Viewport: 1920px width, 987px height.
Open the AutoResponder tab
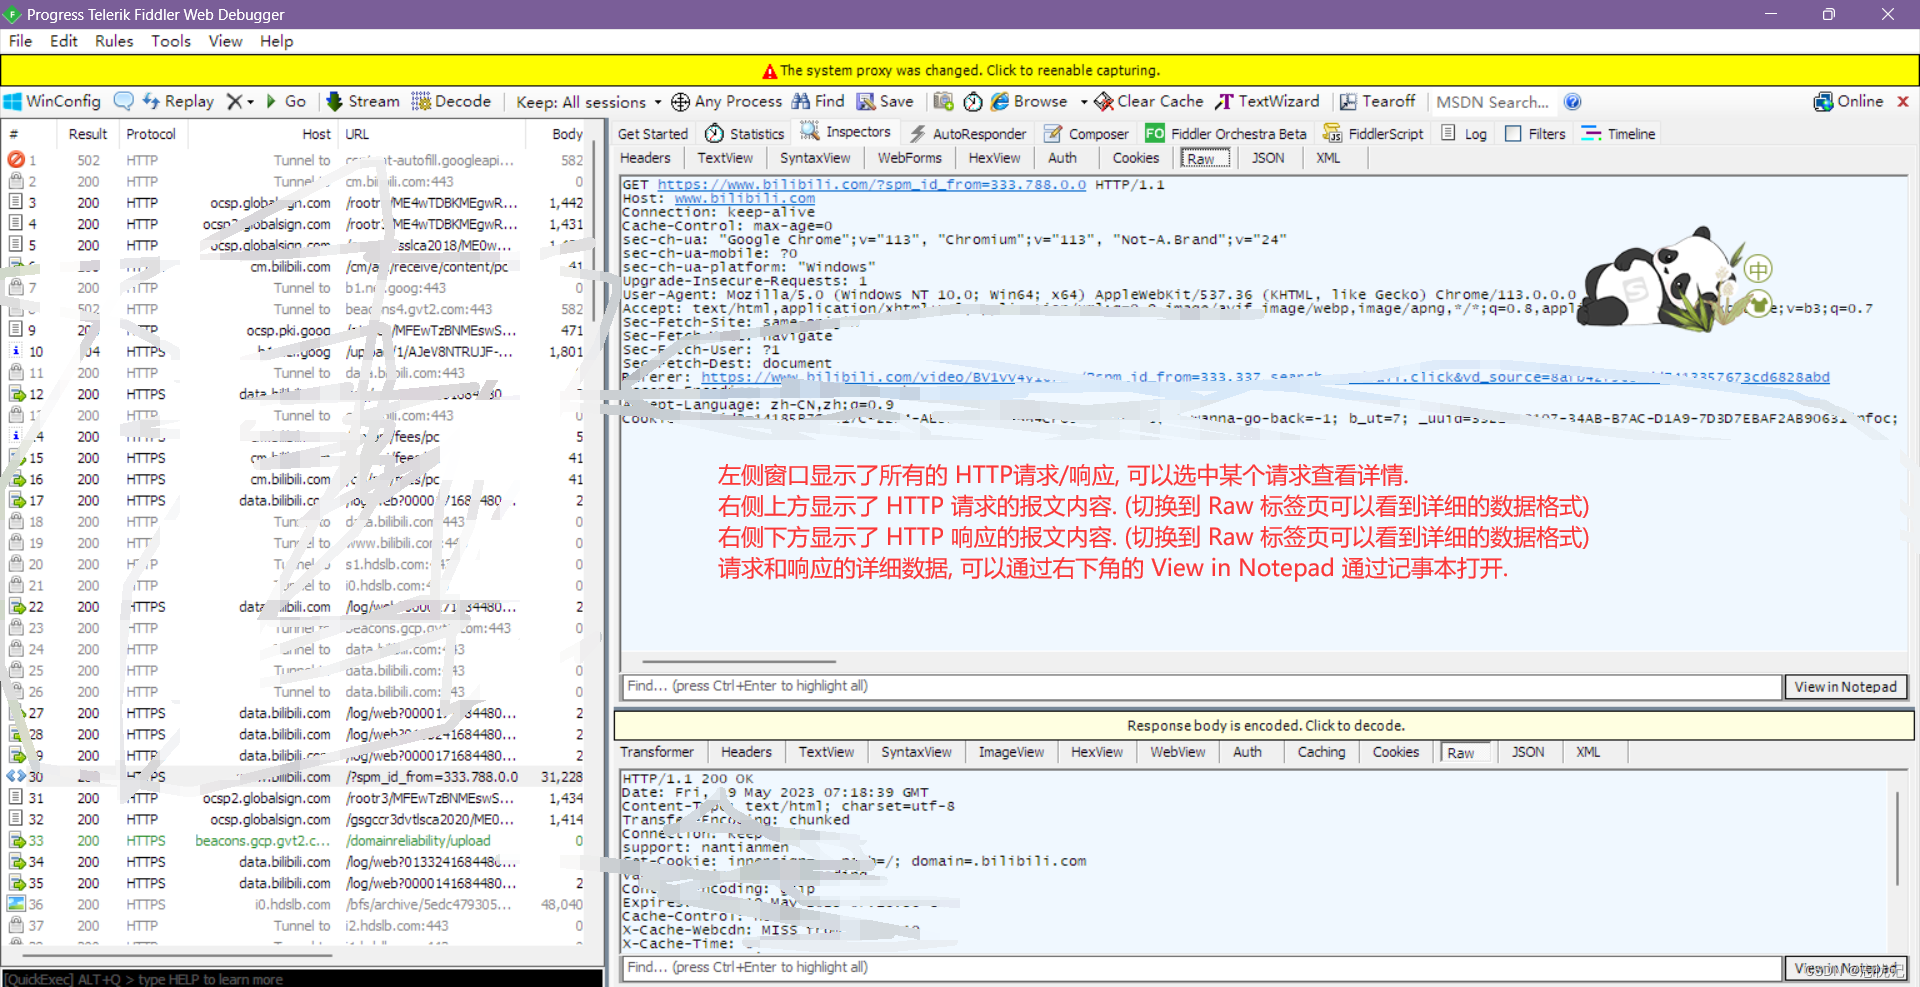click(x=968, y=134)
